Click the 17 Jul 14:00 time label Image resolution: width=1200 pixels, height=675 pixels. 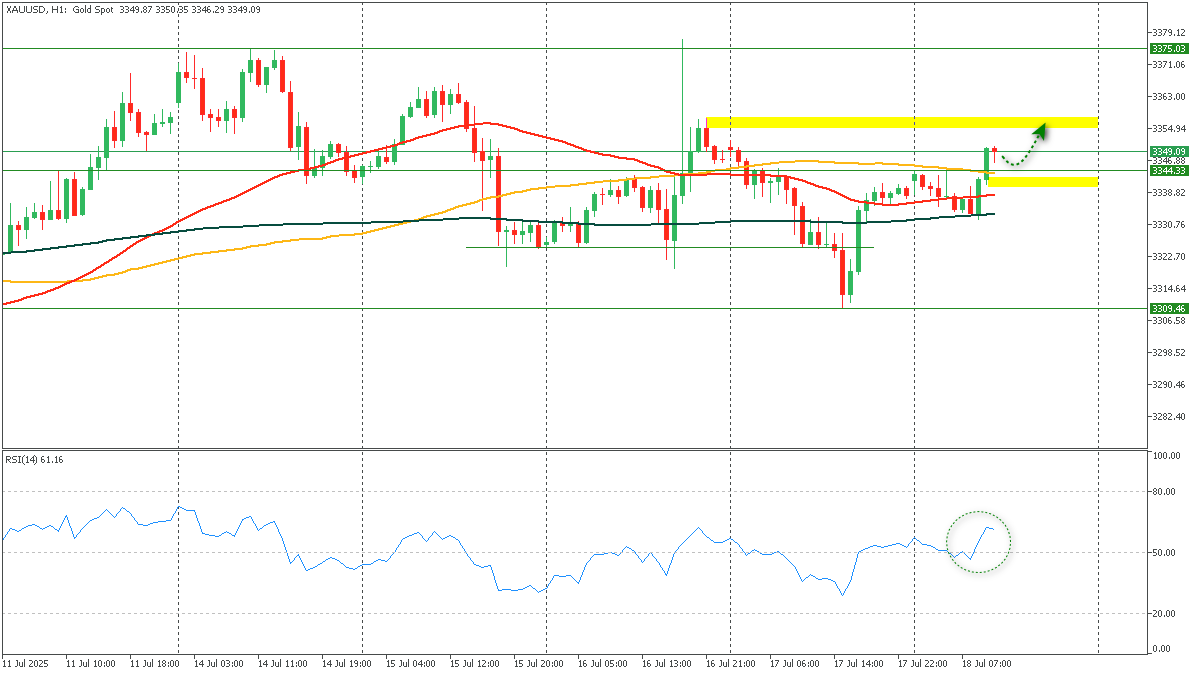point(859,663)
